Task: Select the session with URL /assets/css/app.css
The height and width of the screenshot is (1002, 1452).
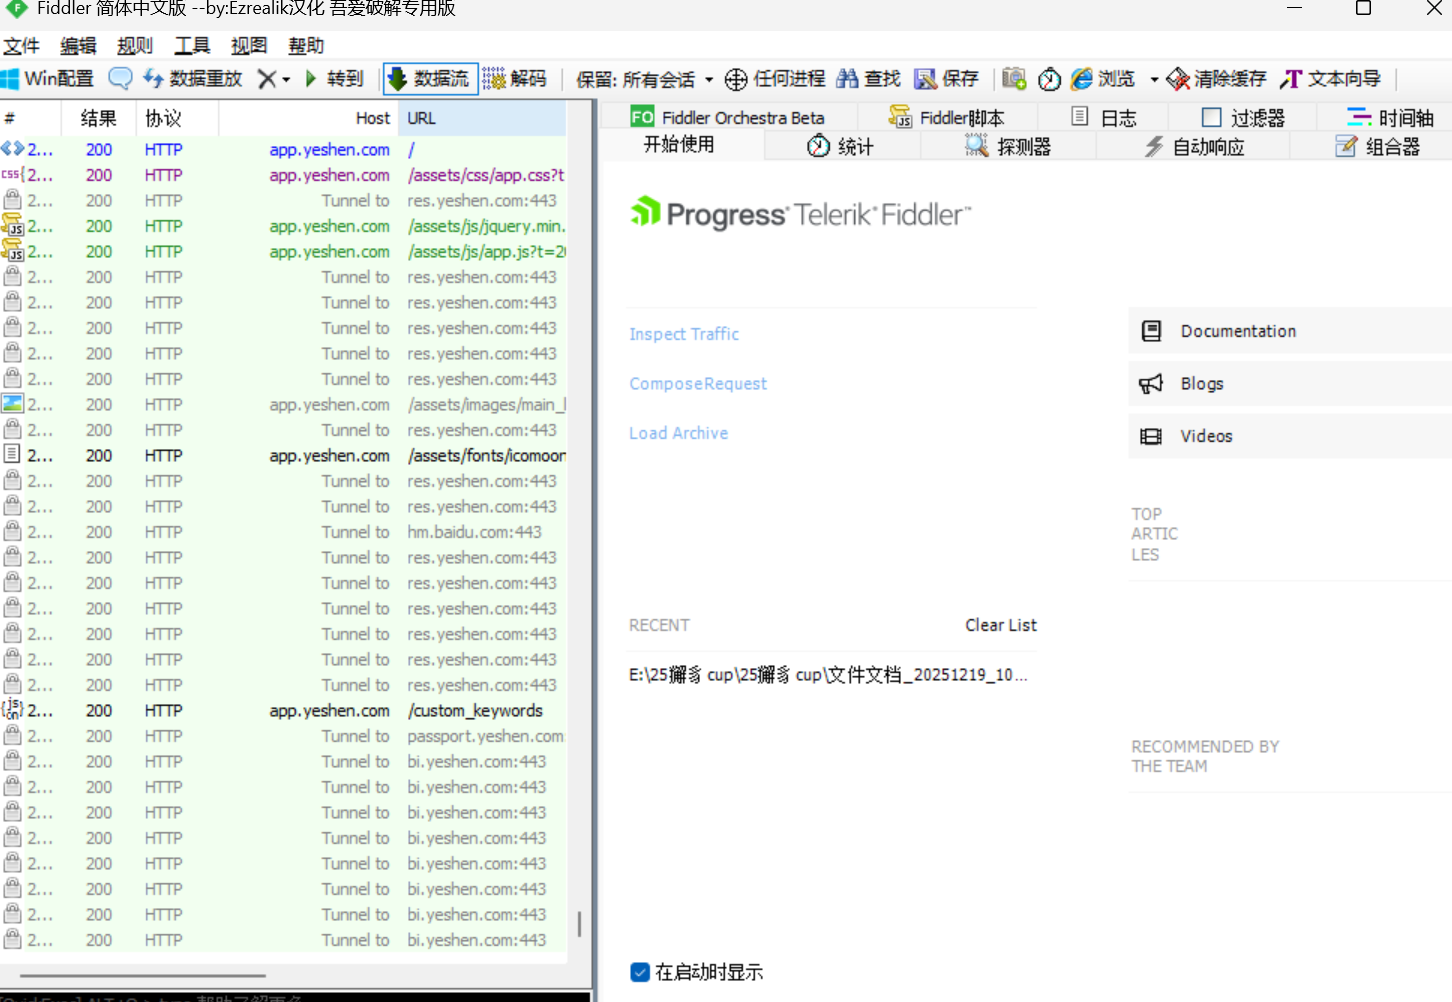Action: pos(283,175)
